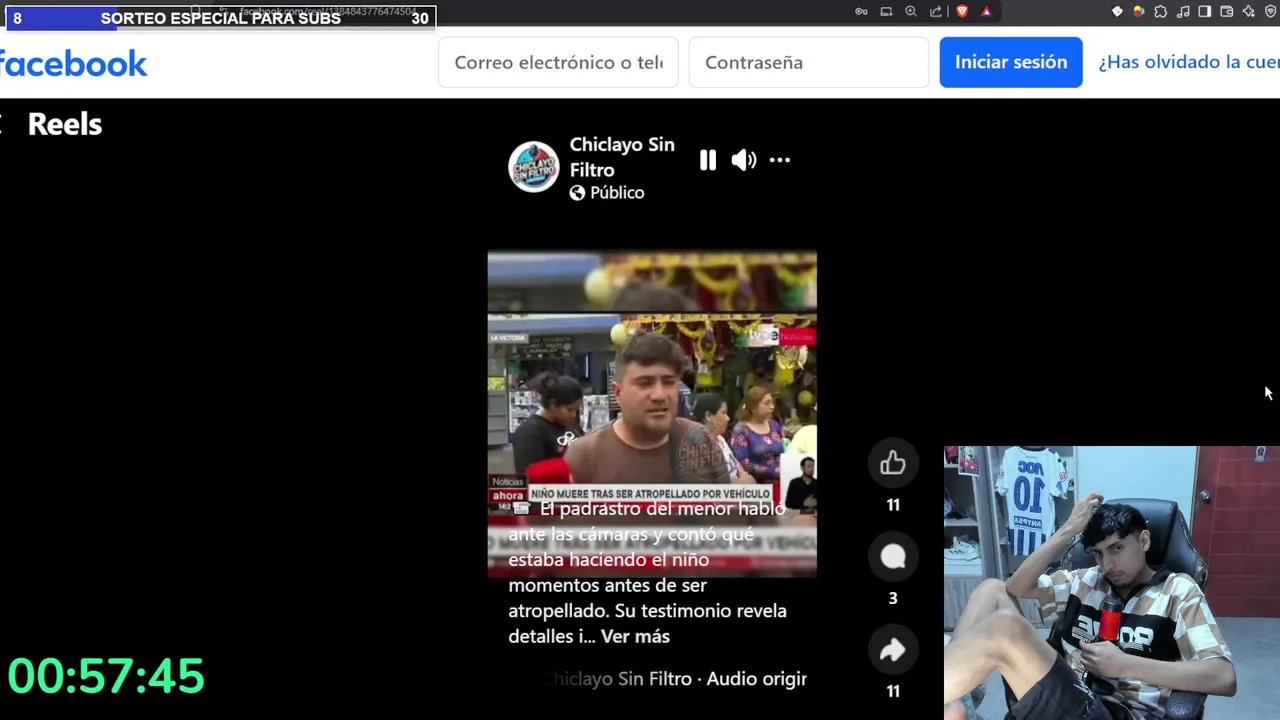Expand caption with Ver más

pos(635,636)
